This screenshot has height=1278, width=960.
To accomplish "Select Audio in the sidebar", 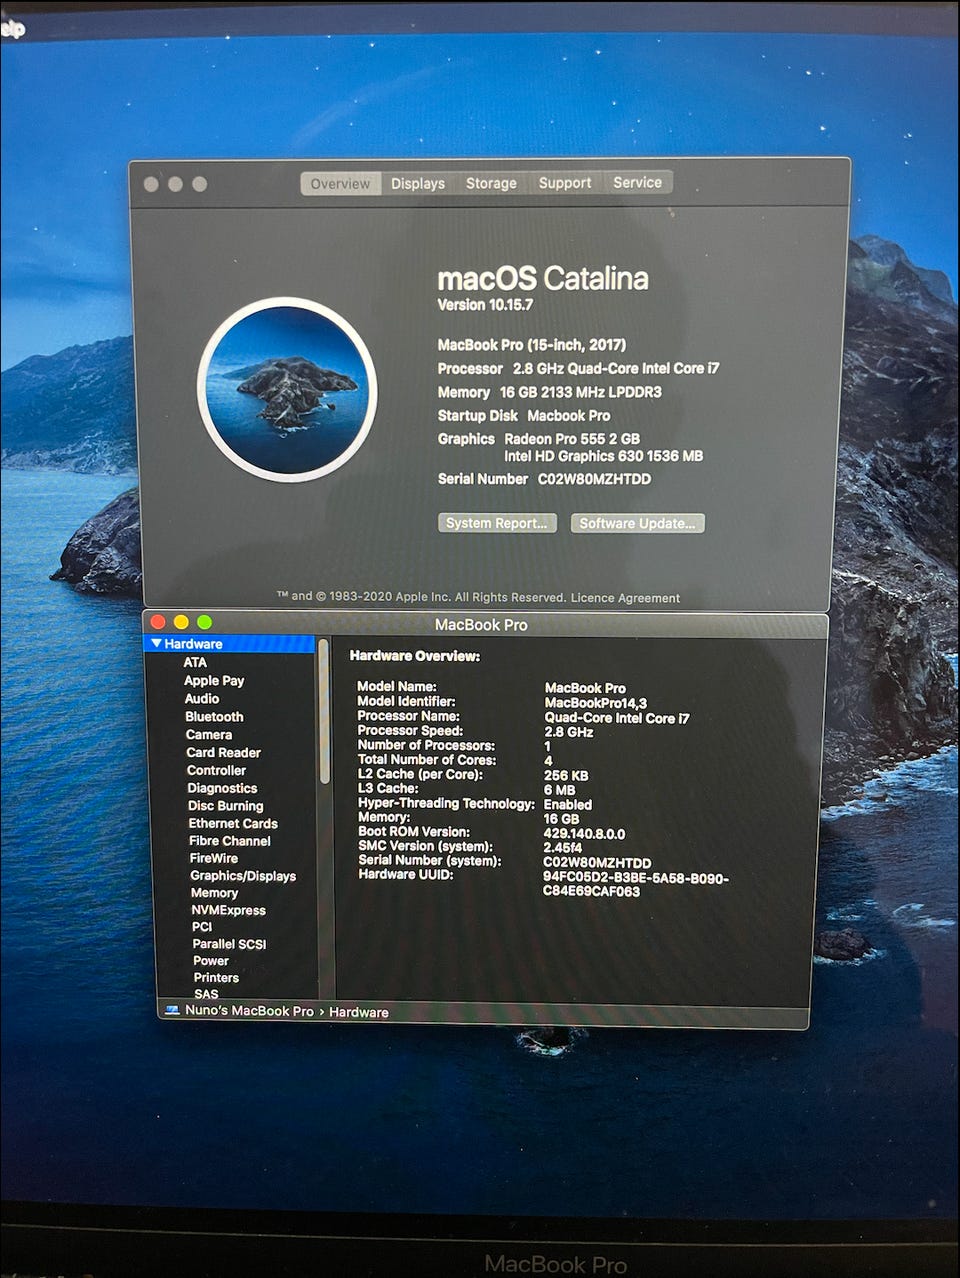I will point(202,698).
